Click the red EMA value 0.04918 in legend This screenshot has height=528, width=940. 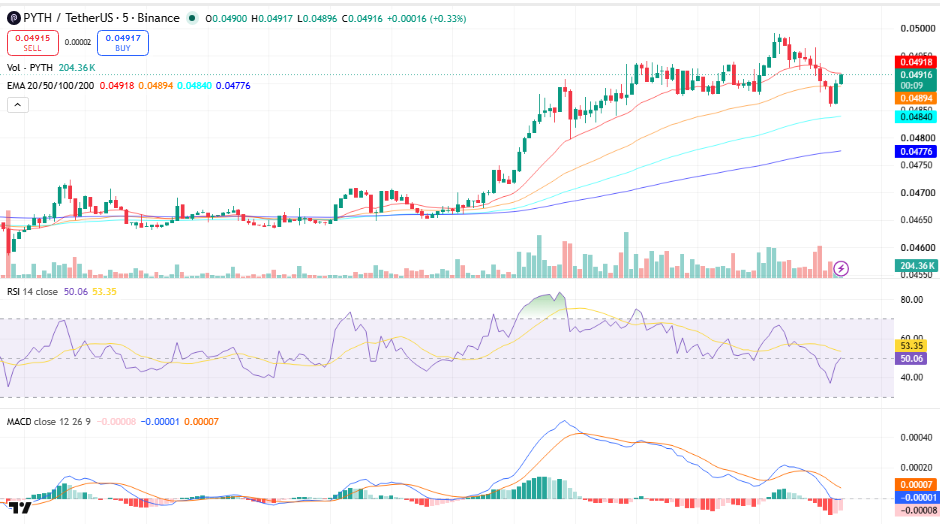[117, 86]
